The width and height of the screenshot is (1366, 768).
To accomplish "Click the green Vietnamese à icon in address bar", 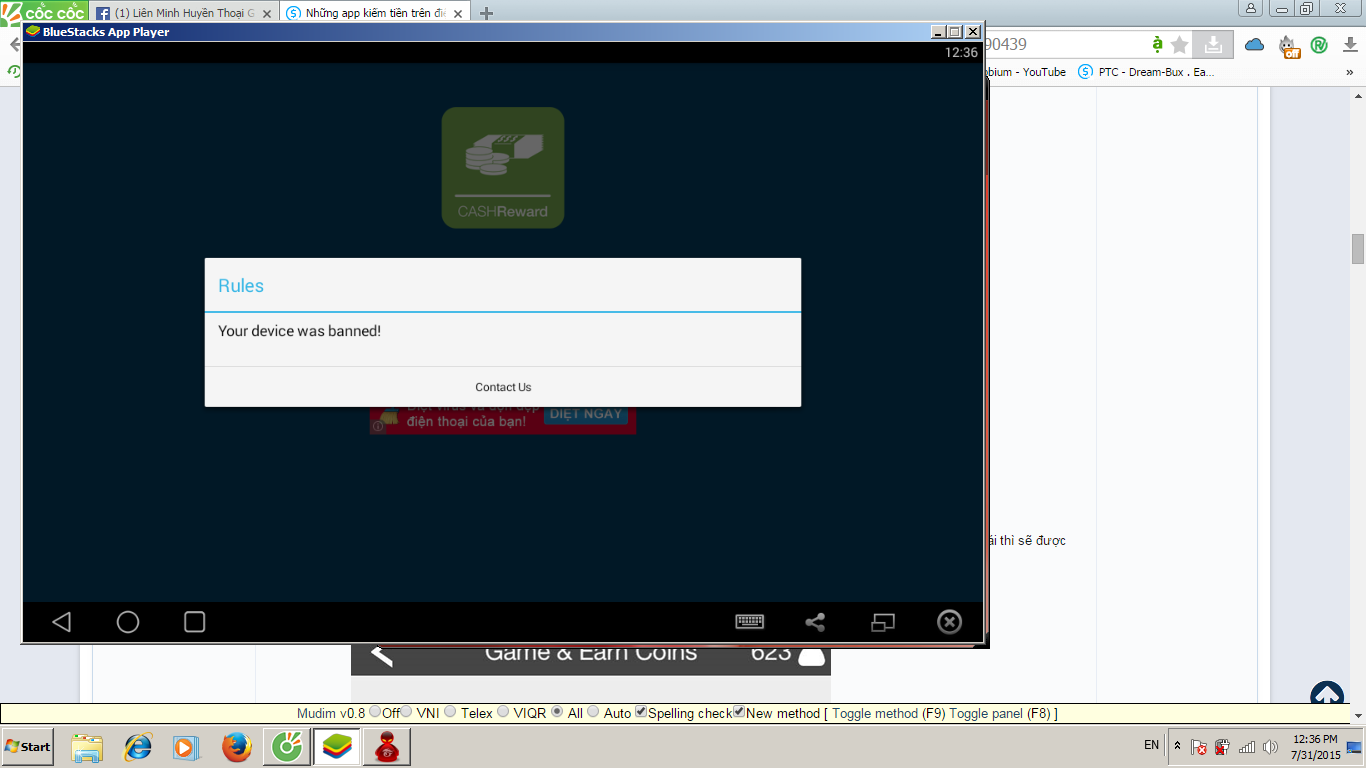I will tap(1157, 44).
